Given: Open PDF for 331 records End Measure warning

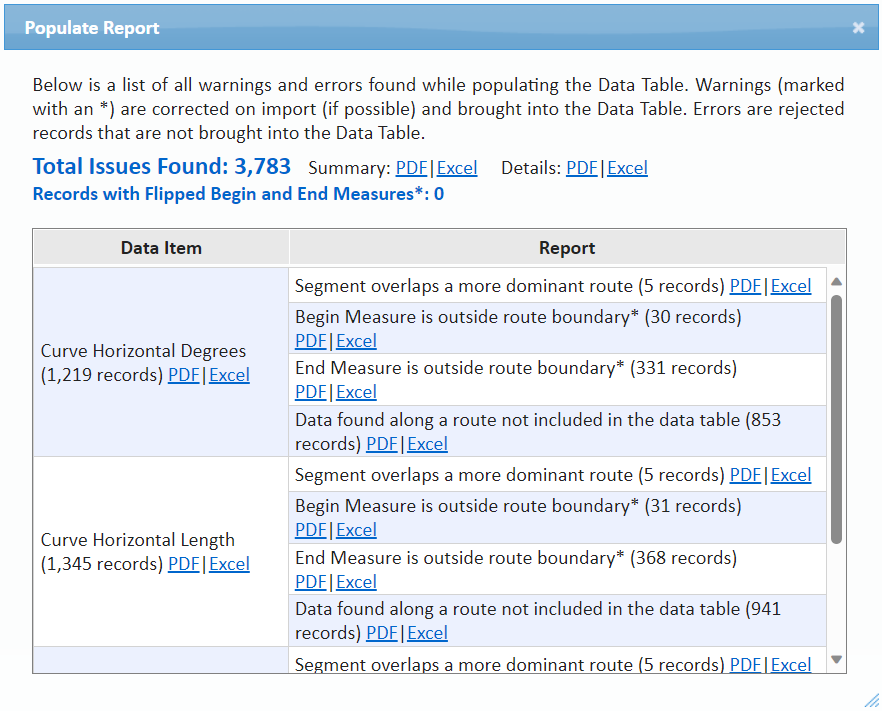Looking at the screenshot, I should (311, 392).
